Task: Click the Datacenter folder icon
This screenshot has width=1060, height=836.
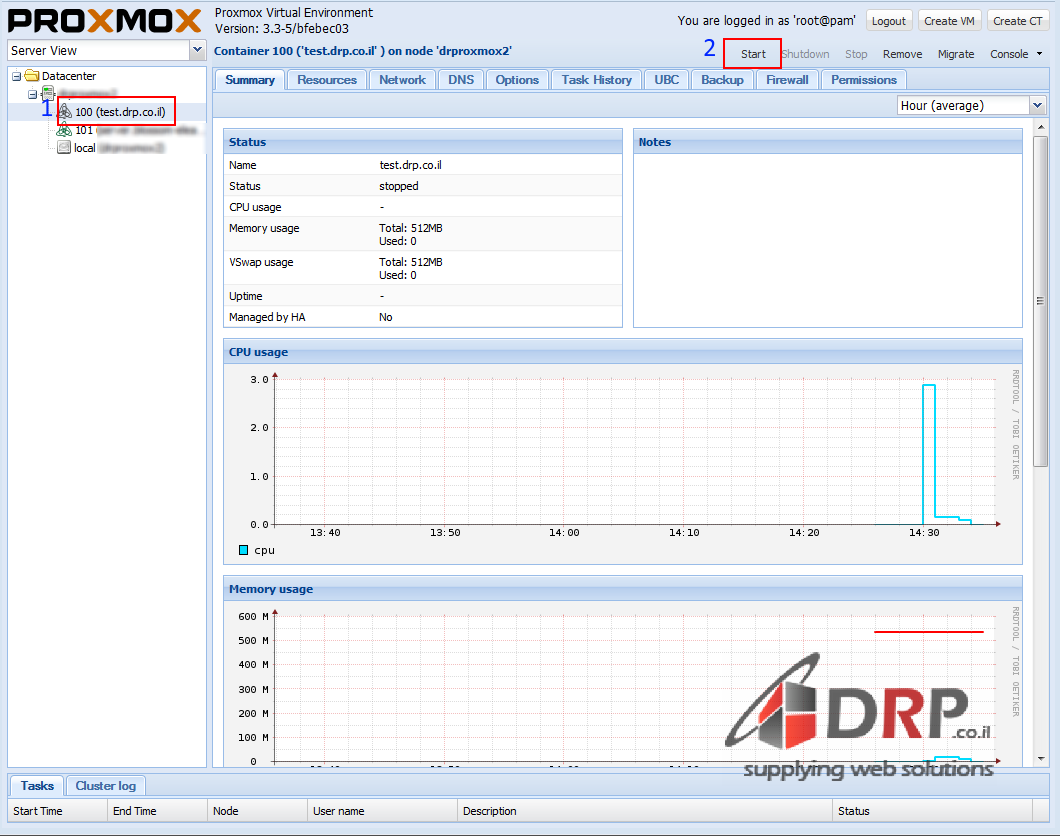Action: (x=32, y=76)
